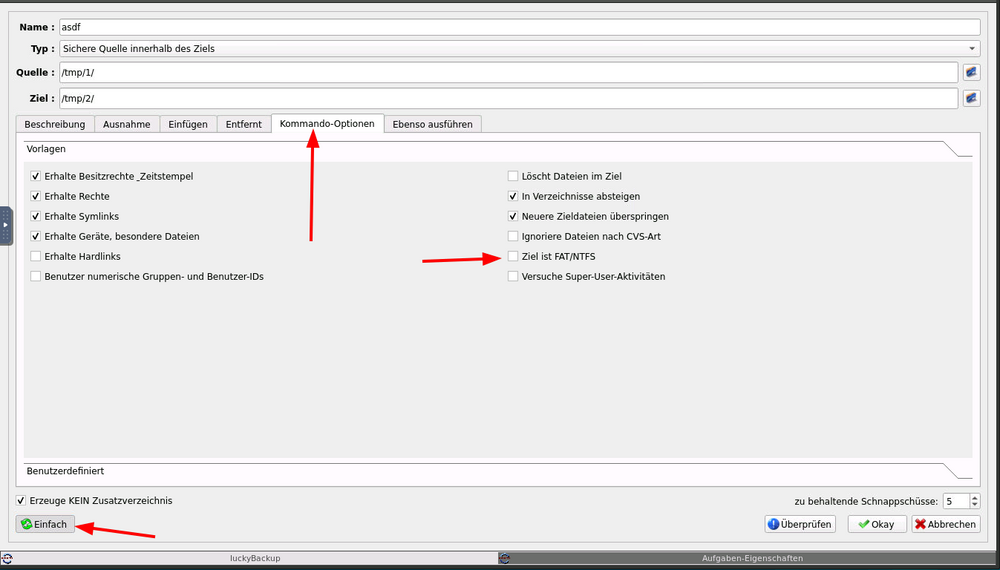Click into the Quelle path field
Viewport: 1000px width, 570px height.
(x=508, y=73)
